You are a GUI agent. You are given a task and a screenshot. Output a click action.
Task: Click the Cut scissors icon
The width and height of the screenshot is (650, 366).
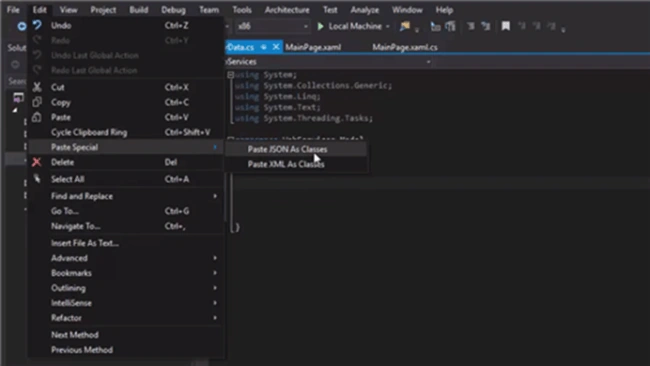point(37,87)
